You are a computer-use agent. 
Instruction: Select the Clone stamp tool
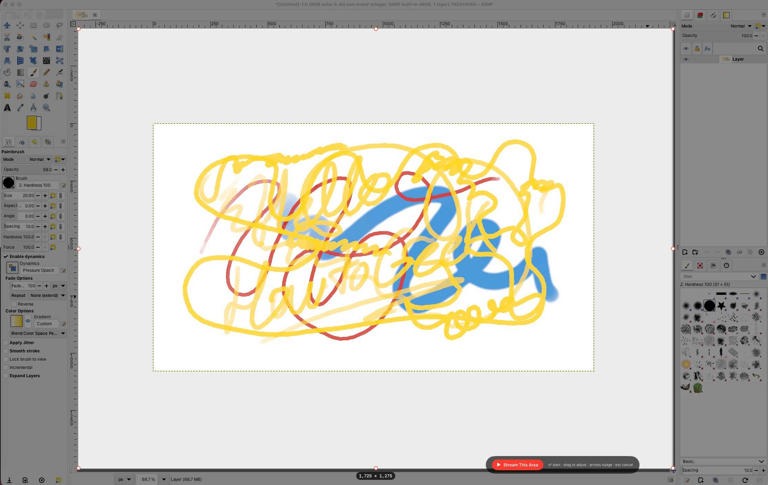click(47, 84)
